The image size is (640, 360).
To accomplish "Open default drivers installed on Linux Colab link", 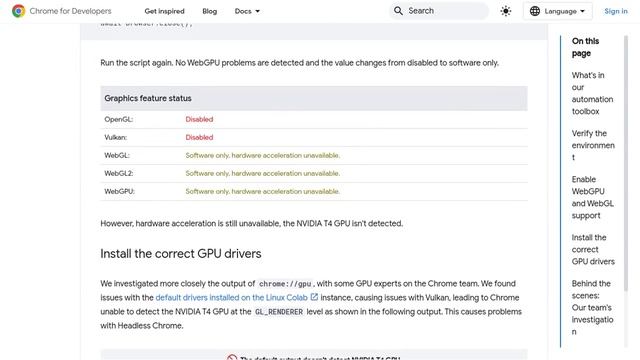I will (231, 298).
